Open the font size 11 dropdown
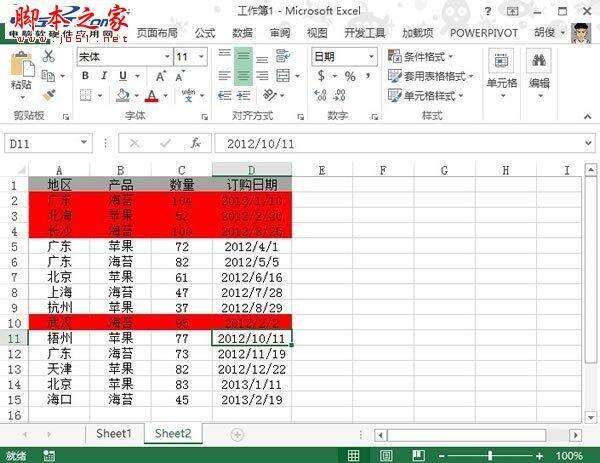600x463 pixels. point(201,57)
